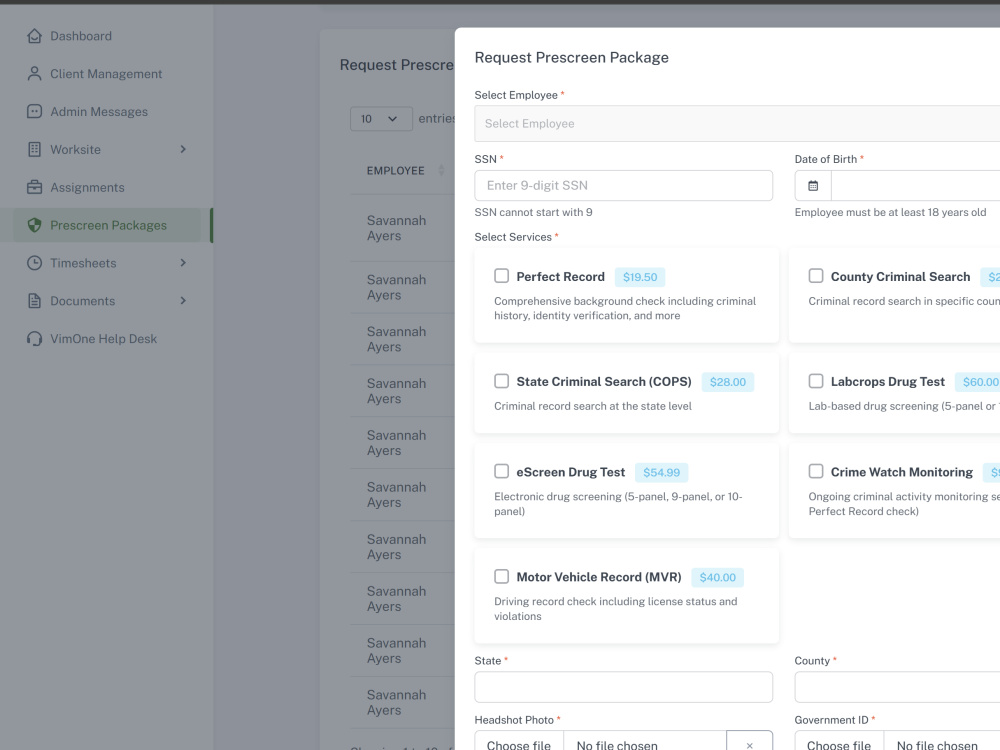
Task: Click 'Criminal record search at the state level'
Action: [x=592, y=406]
